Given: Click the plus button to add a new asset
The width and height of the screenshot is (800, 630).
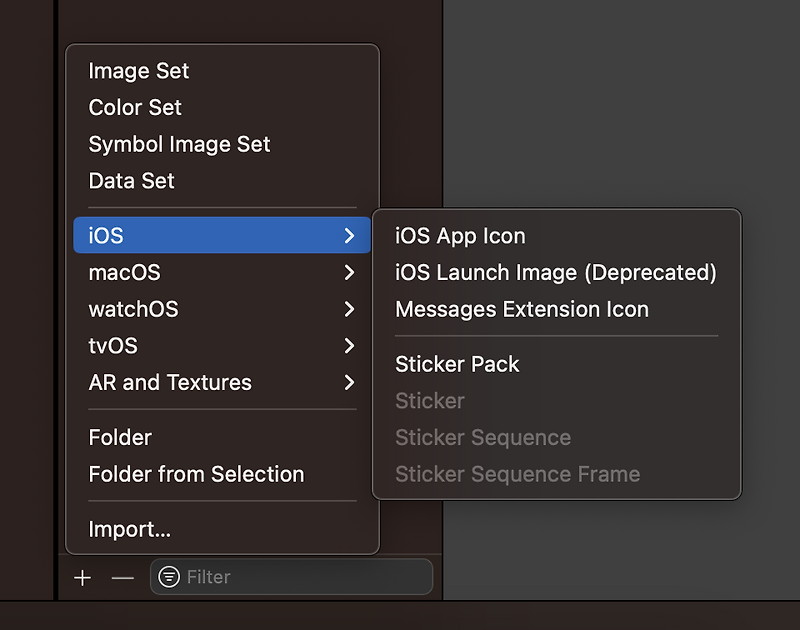Looking at the screenshot, I should pos(82,577).
